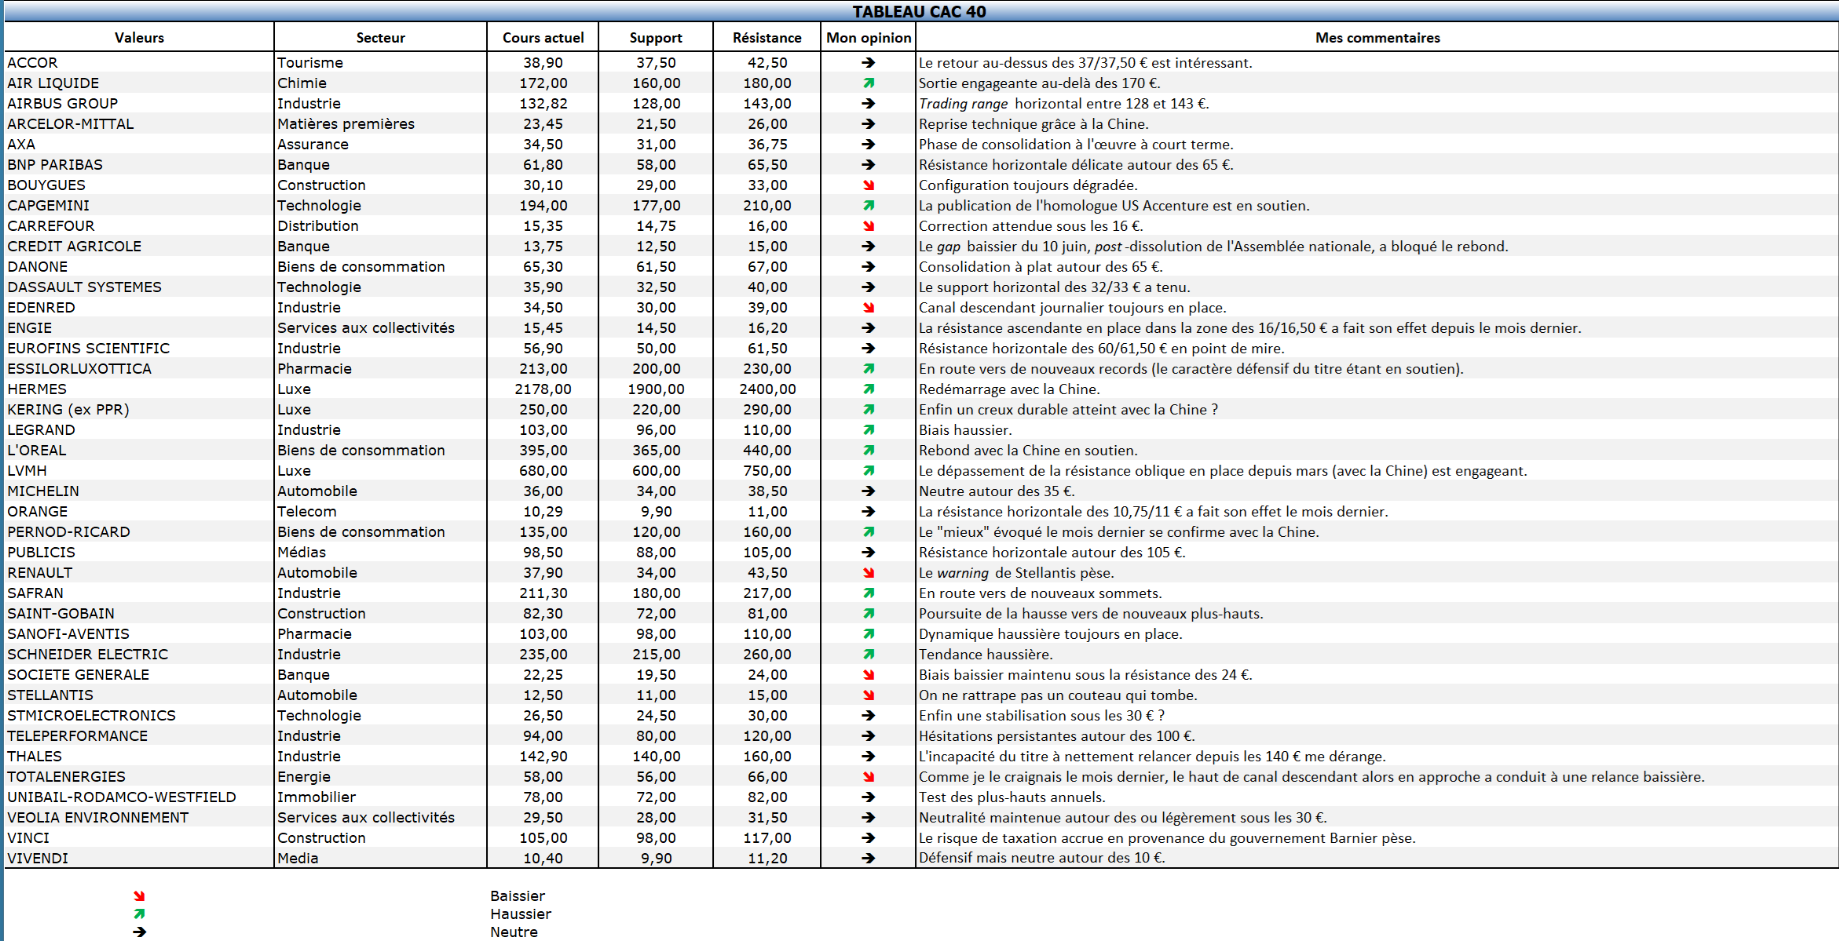Click the neutral arrow in THALES row
Viewport: 1839px width, 941px height.
tap(868, 756)
